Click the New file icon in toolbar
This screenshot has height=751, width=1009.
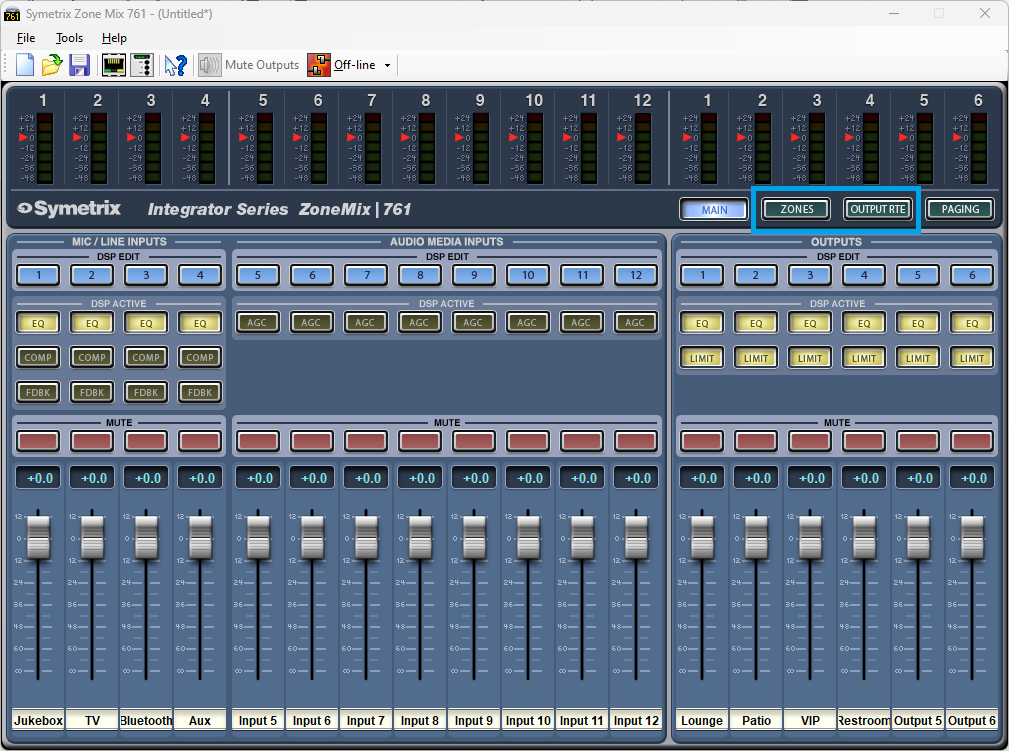point(25,65)
